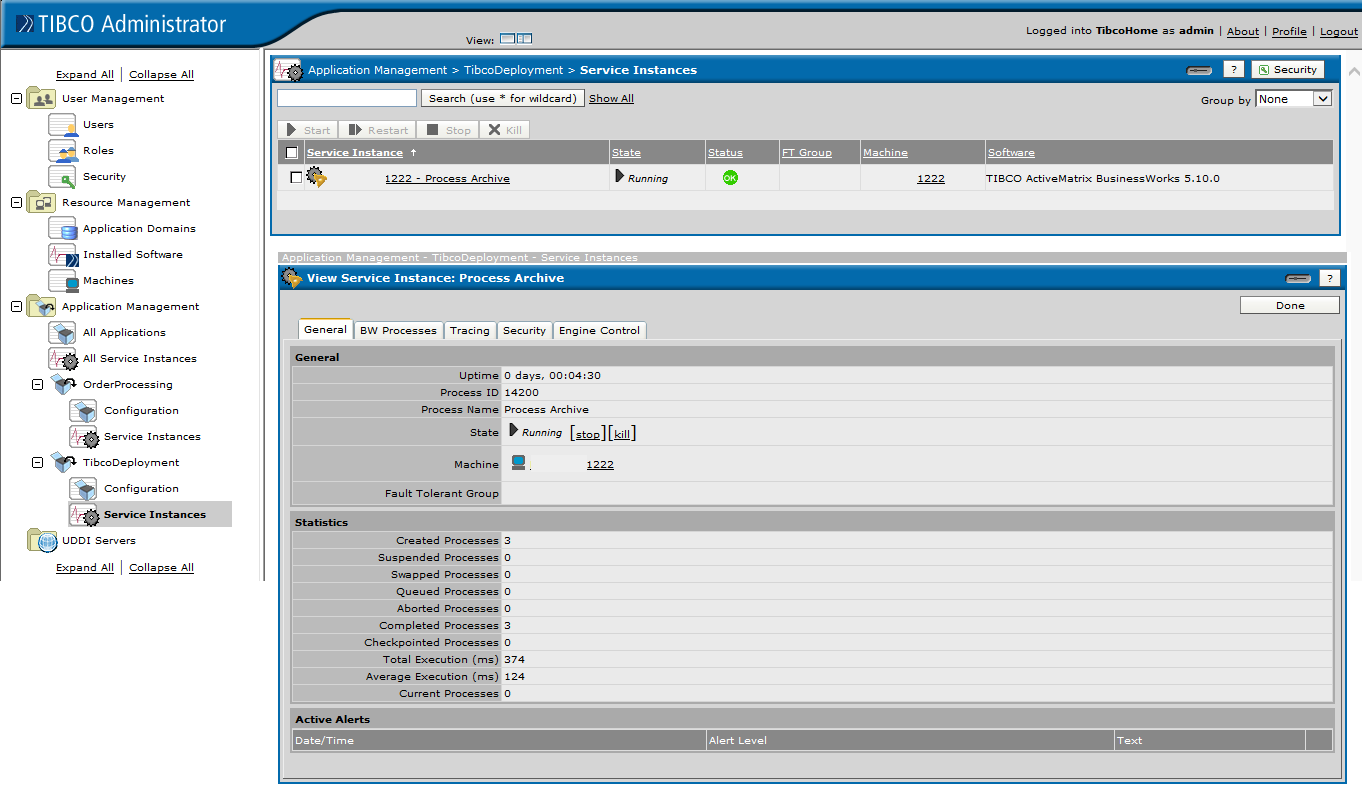Open Configuration under OrderProcessing
The image size is (1362, 785).
(84, 410)
